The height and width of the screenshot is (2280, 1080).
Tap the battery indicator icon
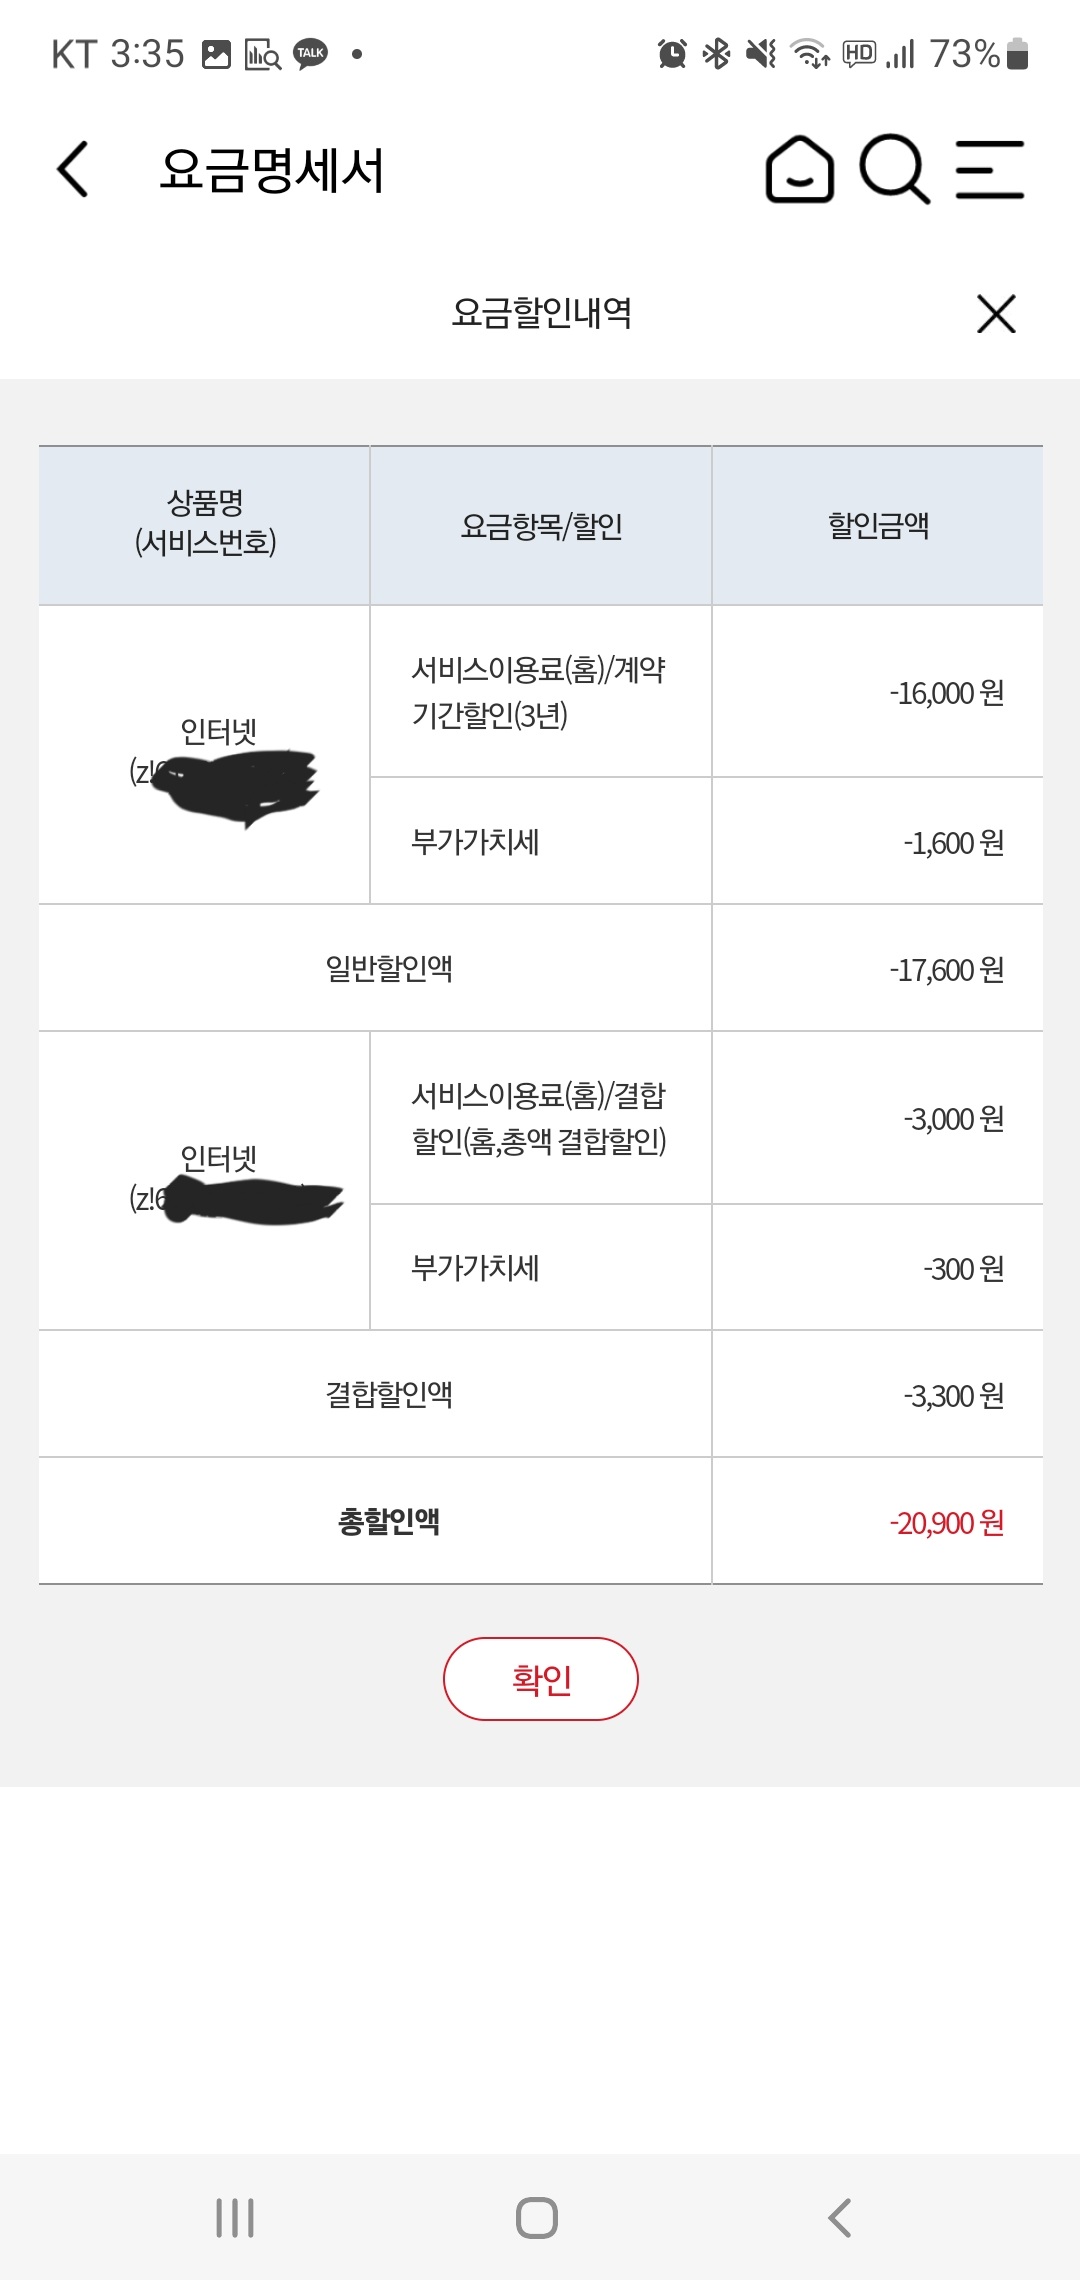click(1017, 54)
